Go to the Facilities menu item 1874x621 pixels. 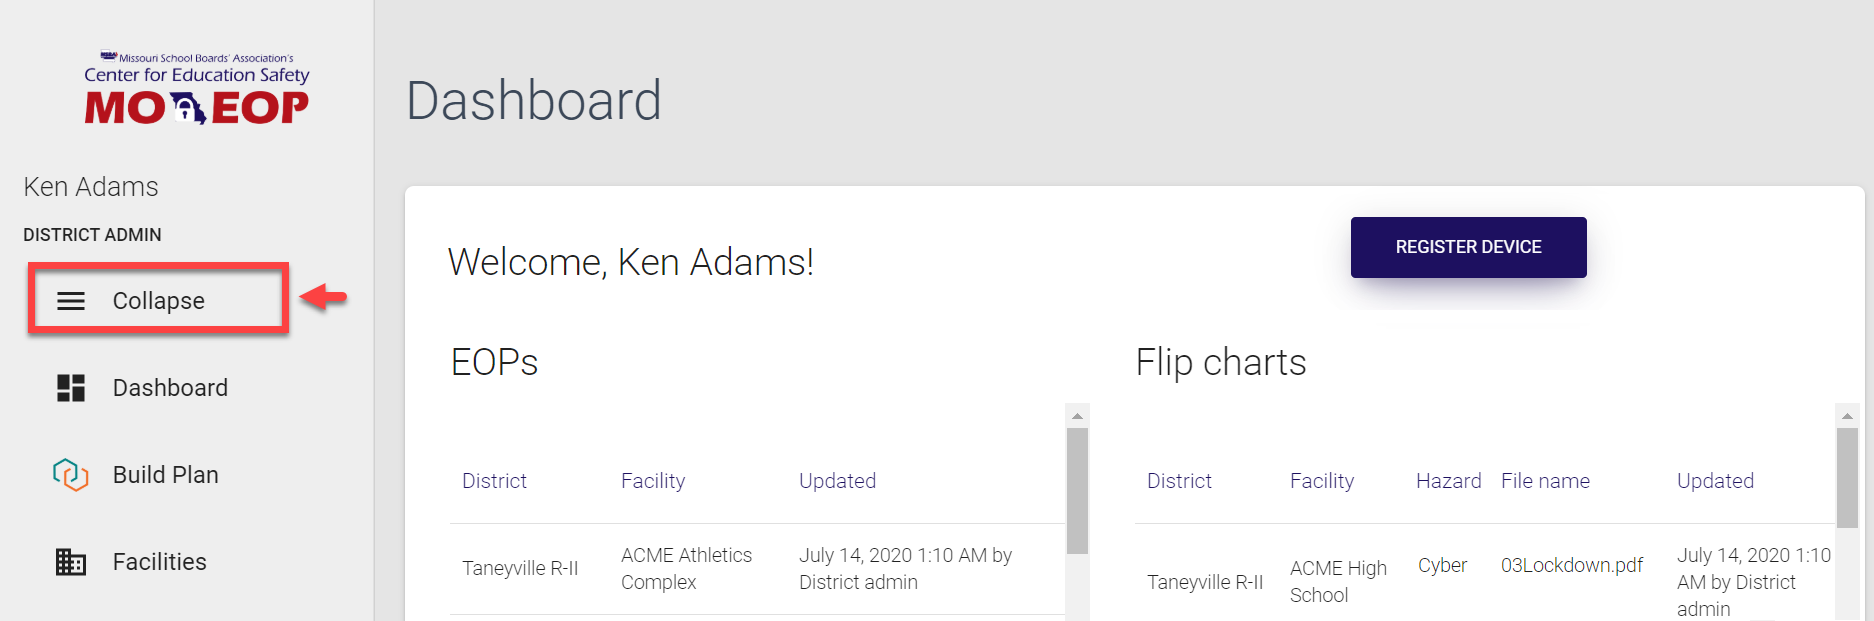pyautogui.click(x=160, y=562)
